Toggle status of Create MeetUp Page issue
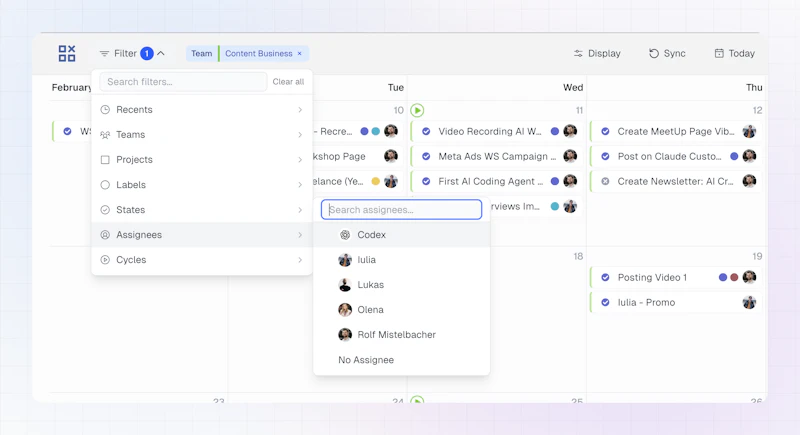This screenshot has height=435, width=800. (x=605, y=131)
